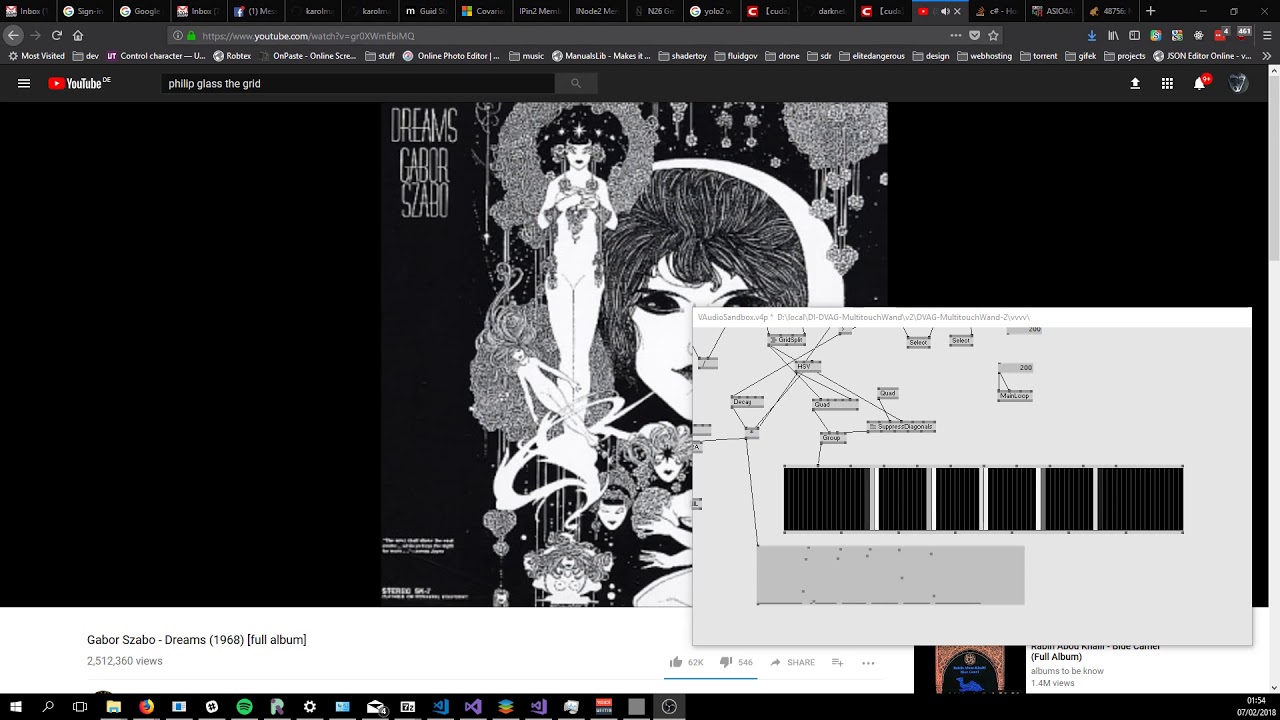Click the JSON Editor Online bookmark
This screenshot has width=1280, height=720.
[x=1202, y=56]
